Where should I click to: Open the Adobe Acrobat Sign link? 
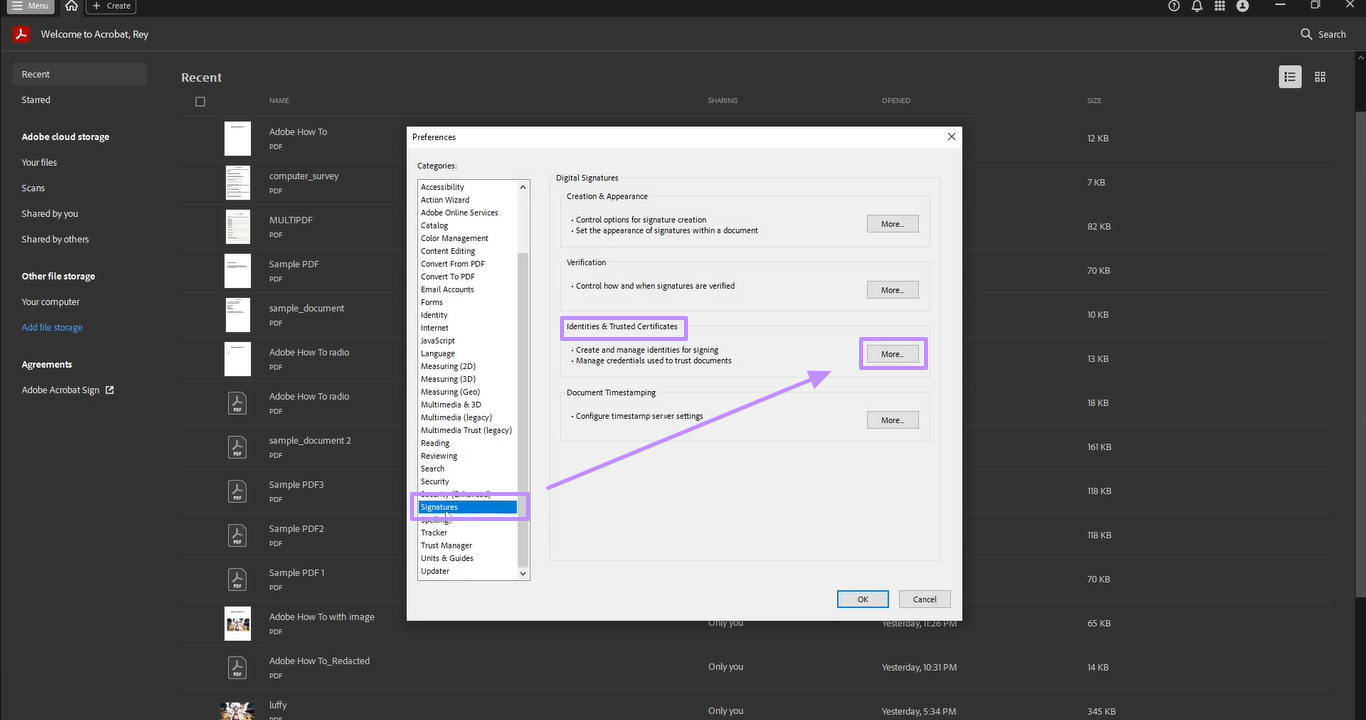[67, 390]
